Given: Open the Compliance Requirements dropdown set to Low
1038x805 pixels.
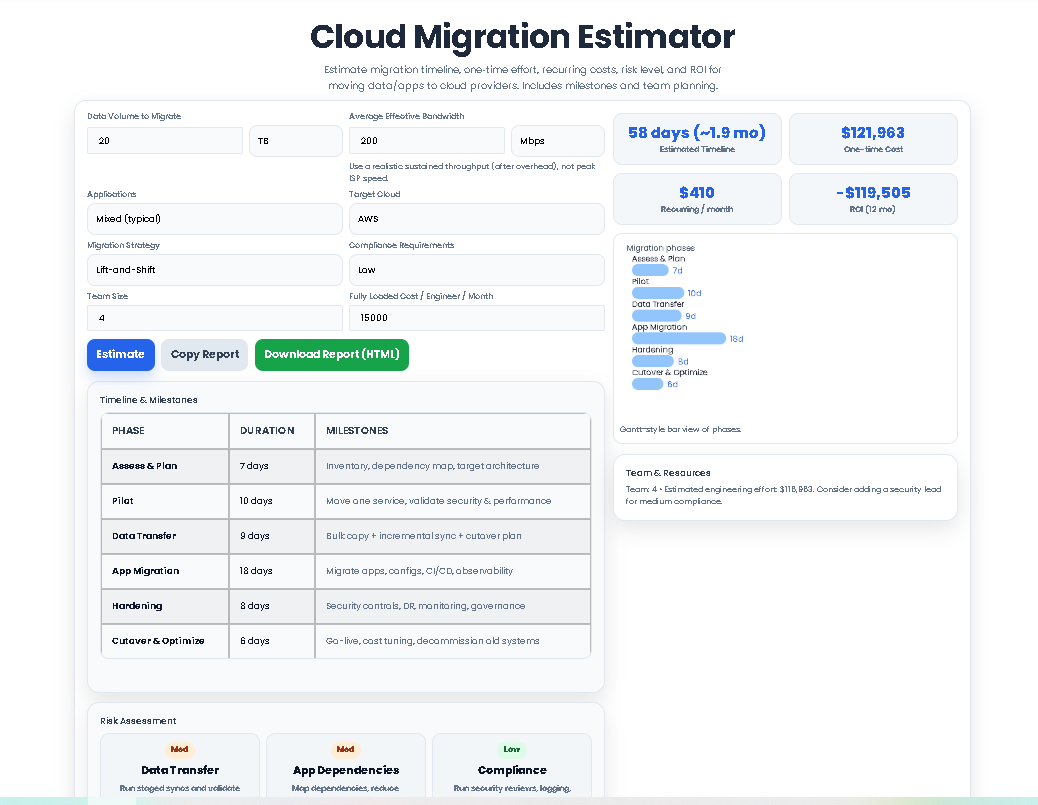Looking at the screenshot, I should click(x=476, y=269).
